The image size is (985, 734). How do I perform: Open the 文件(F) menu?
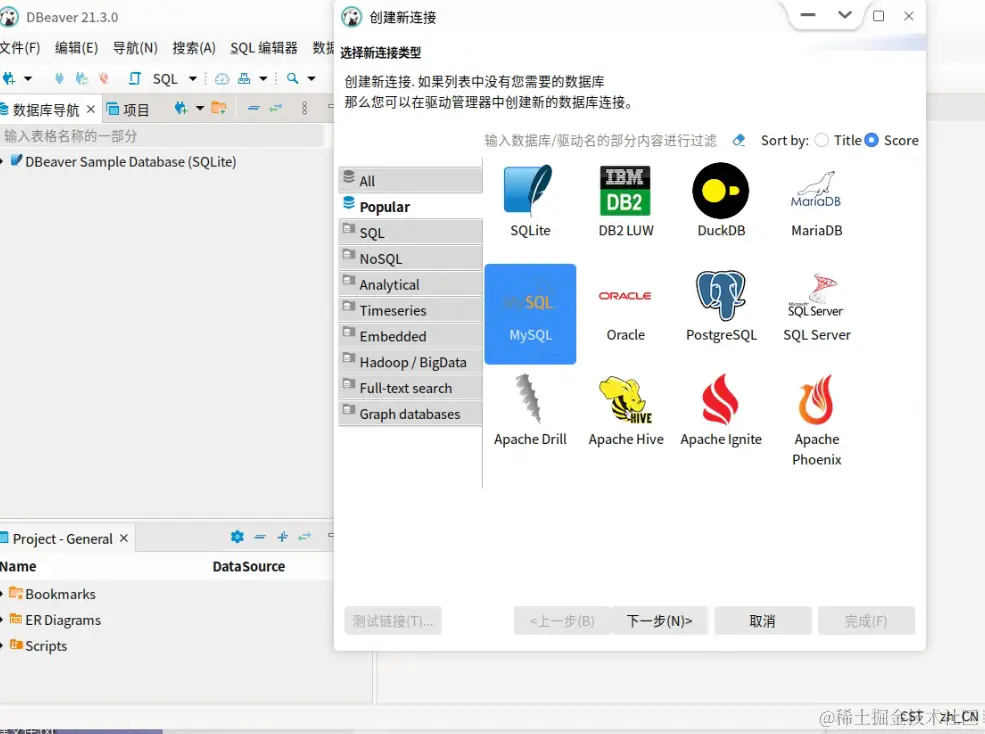(19, 48)
